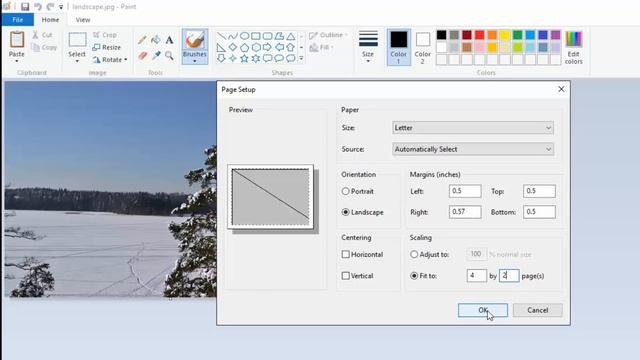Click Fit to pages wide field
640x360 pixels.
(476, 276)
